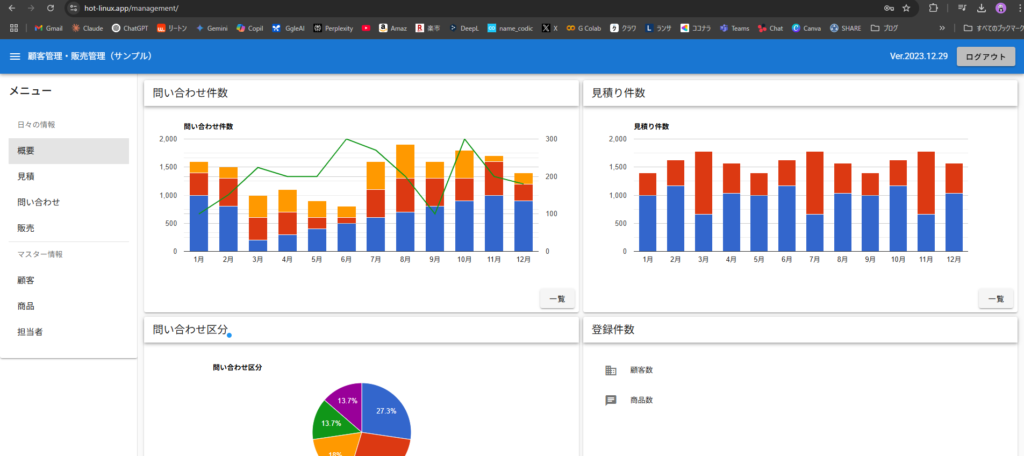Click the 顧客数 building icon
The width and height of the screenshot is (1024, 456).
[x=611, y=370]
